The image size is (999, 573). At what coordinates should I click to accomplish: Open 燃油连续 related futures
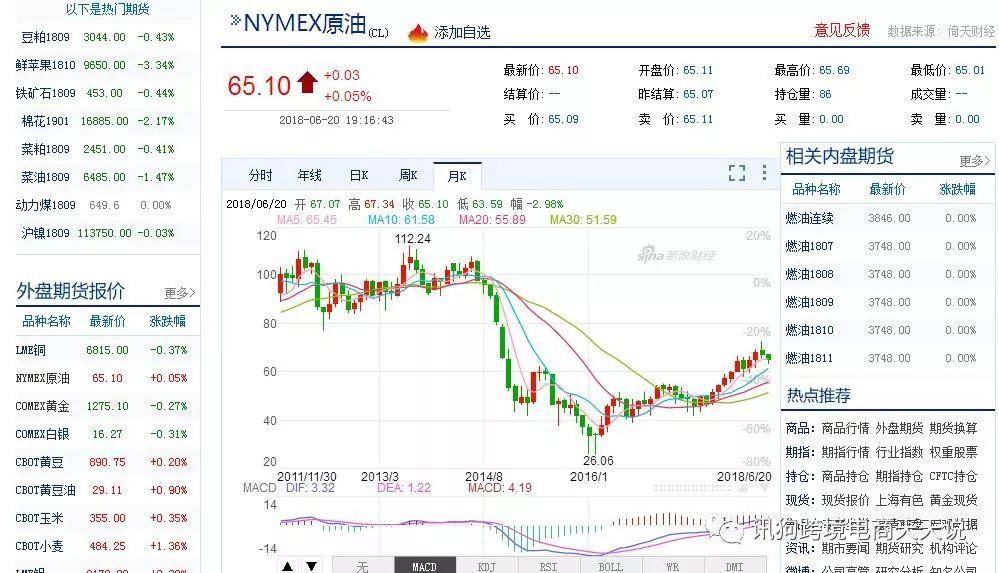[809, 219]
